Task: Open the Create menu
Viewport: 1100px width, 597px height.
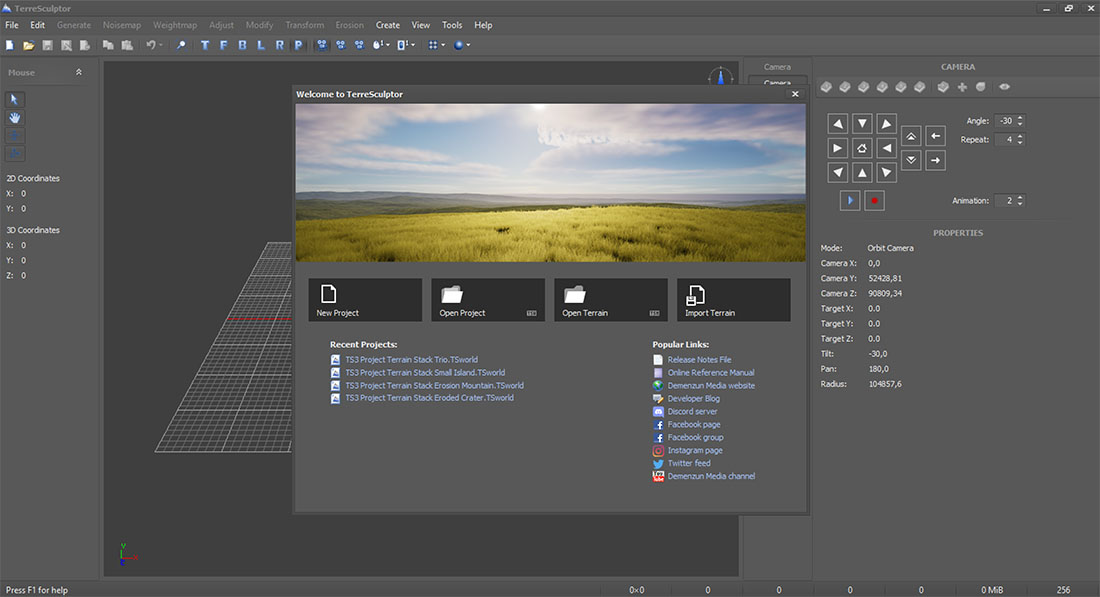Action: point(387,25)
